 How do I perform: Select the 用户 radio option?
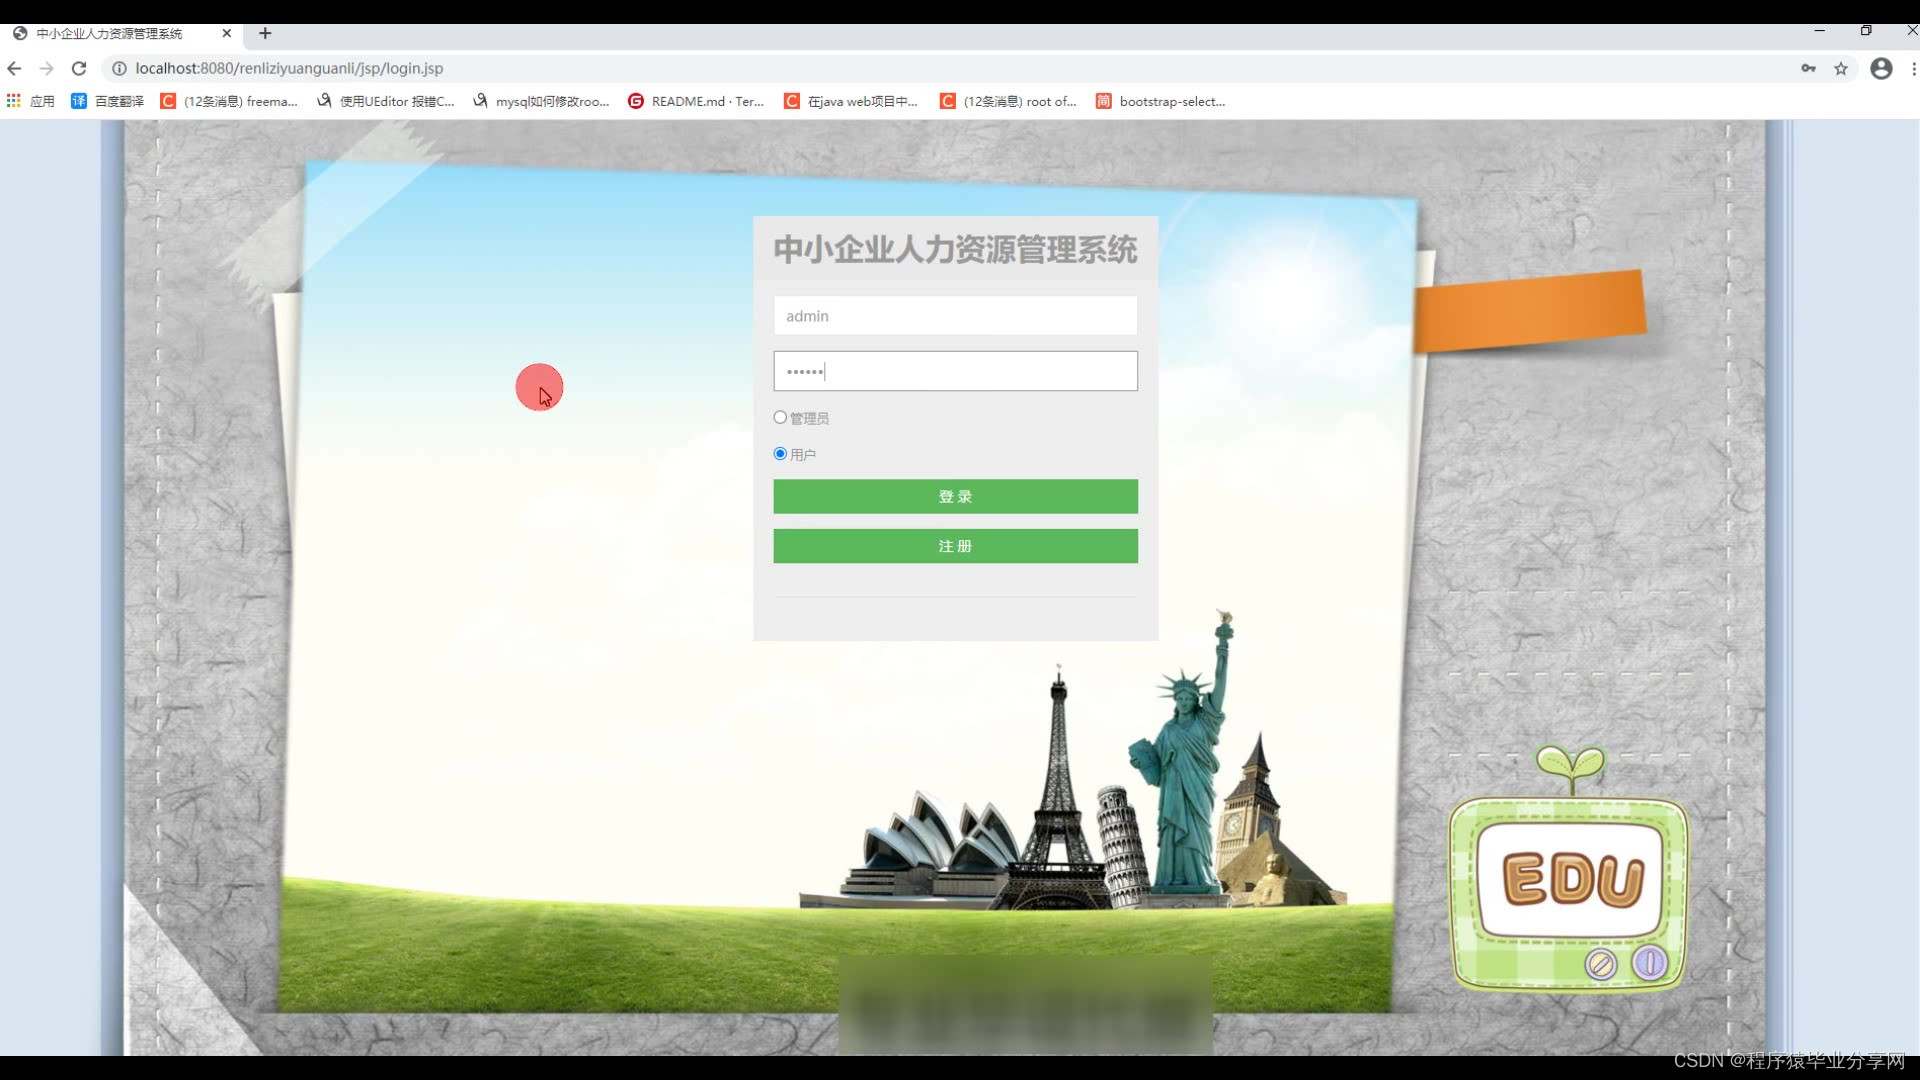tap(780, 454)
